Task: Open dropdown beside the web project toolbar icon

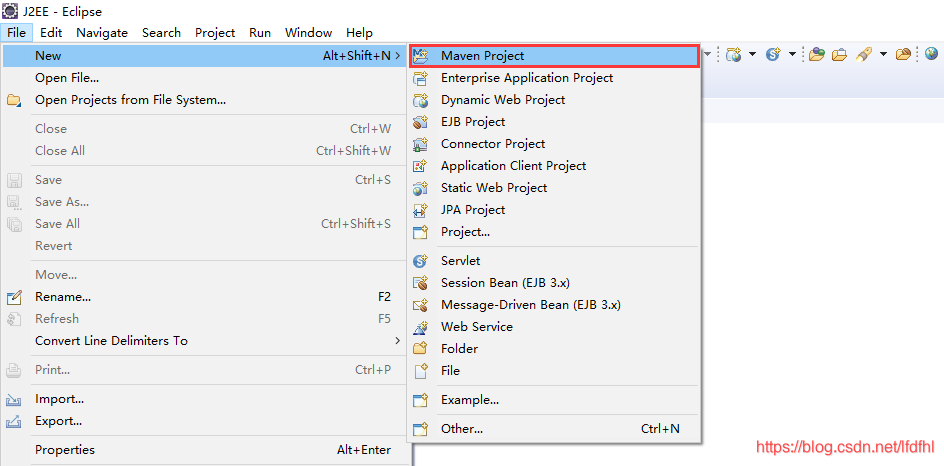Action: pyautogui.click(x=753, y=55)
